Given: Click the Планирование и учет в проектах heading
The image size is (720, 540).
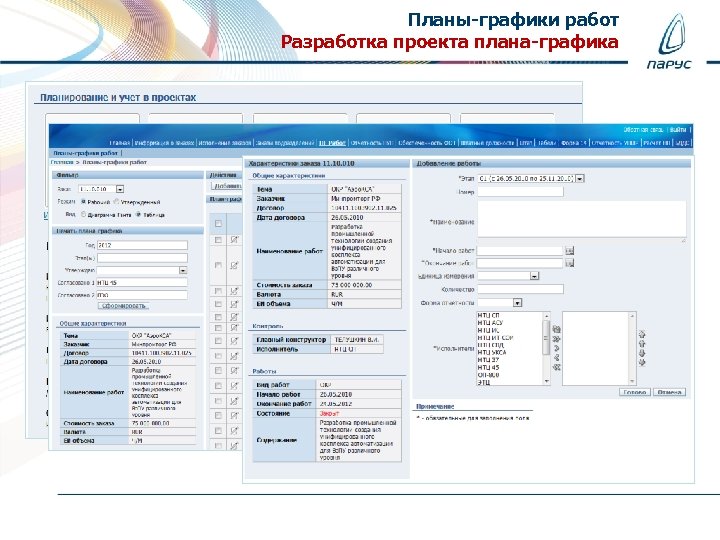Looking at the screenshot, I should click(x=118, y=98).
